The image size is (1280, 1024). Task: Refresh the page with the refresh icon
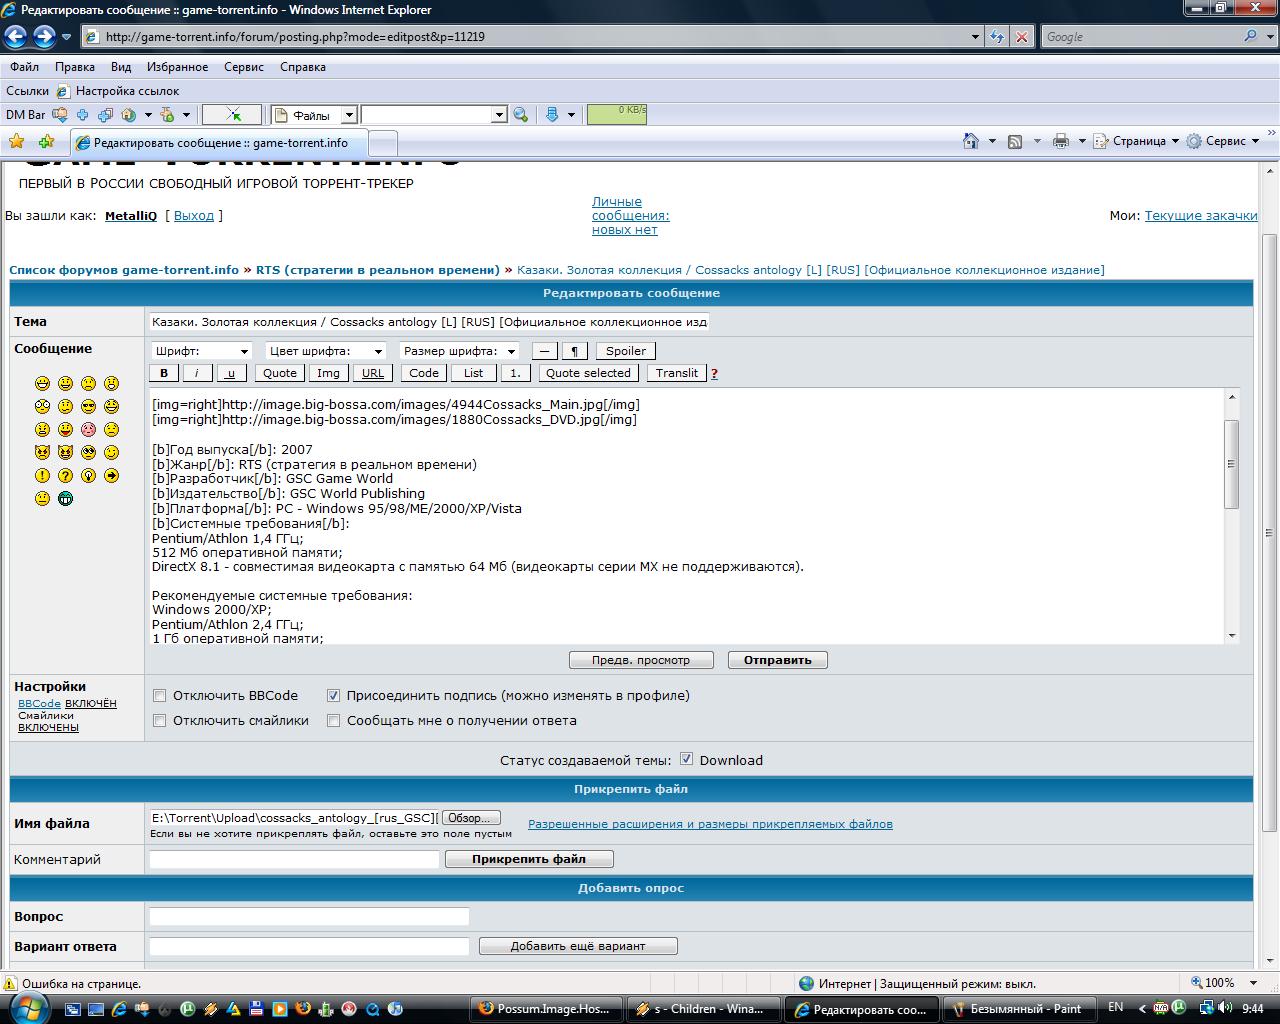(997, 37)
